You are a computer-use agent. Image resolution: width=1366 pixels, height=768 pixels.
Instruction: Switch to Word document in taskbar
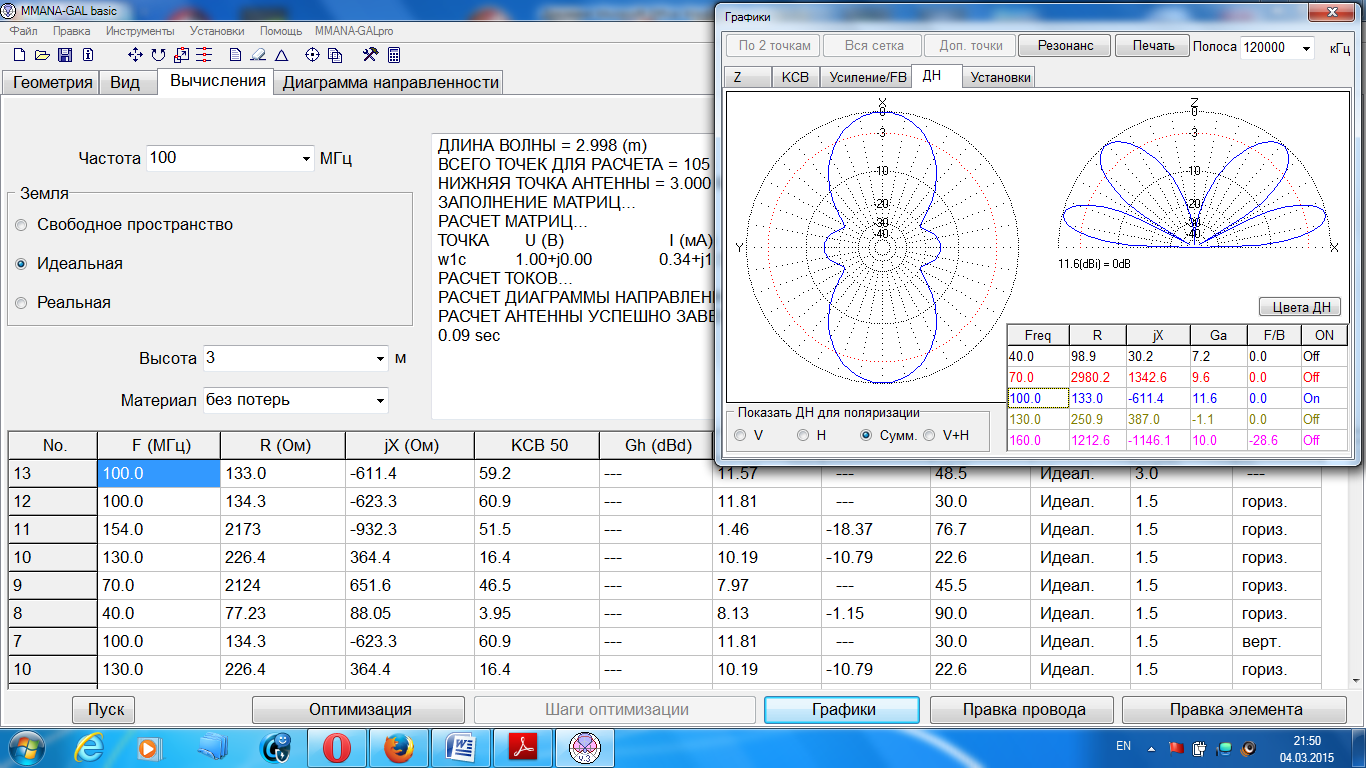[462, 747]
